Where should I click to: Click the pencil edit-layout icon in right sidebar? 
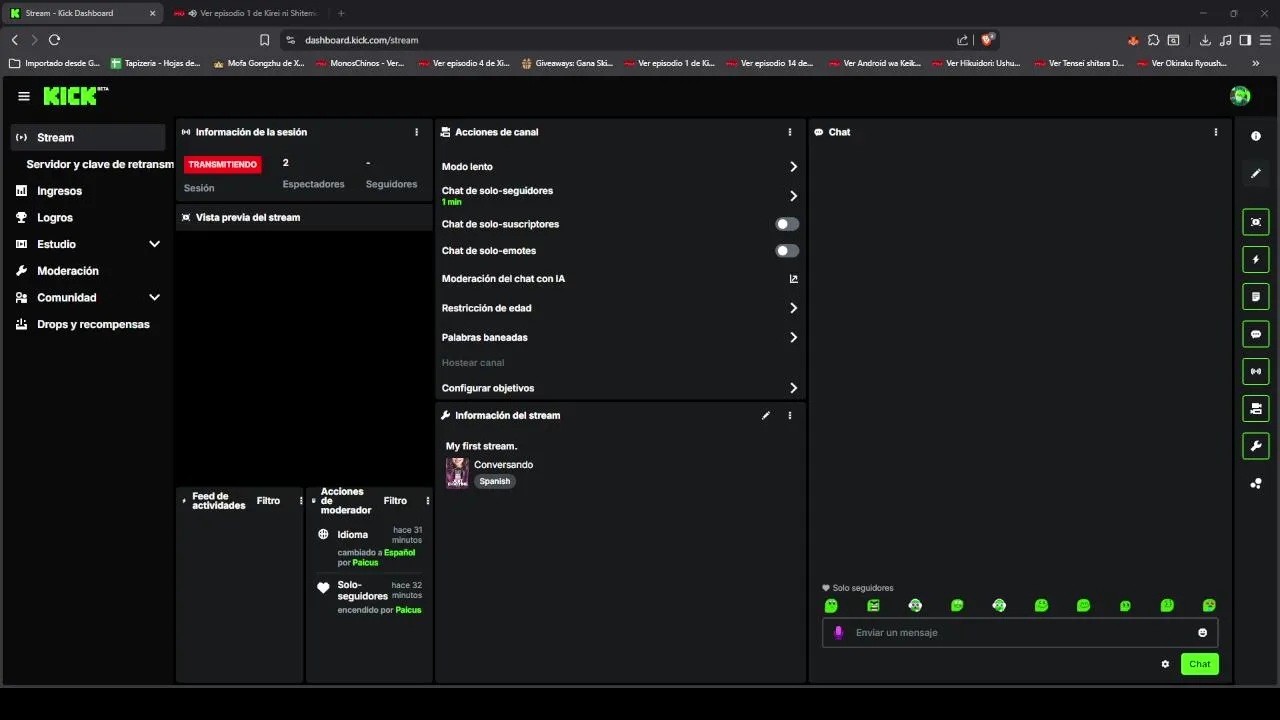(1256, 173)
